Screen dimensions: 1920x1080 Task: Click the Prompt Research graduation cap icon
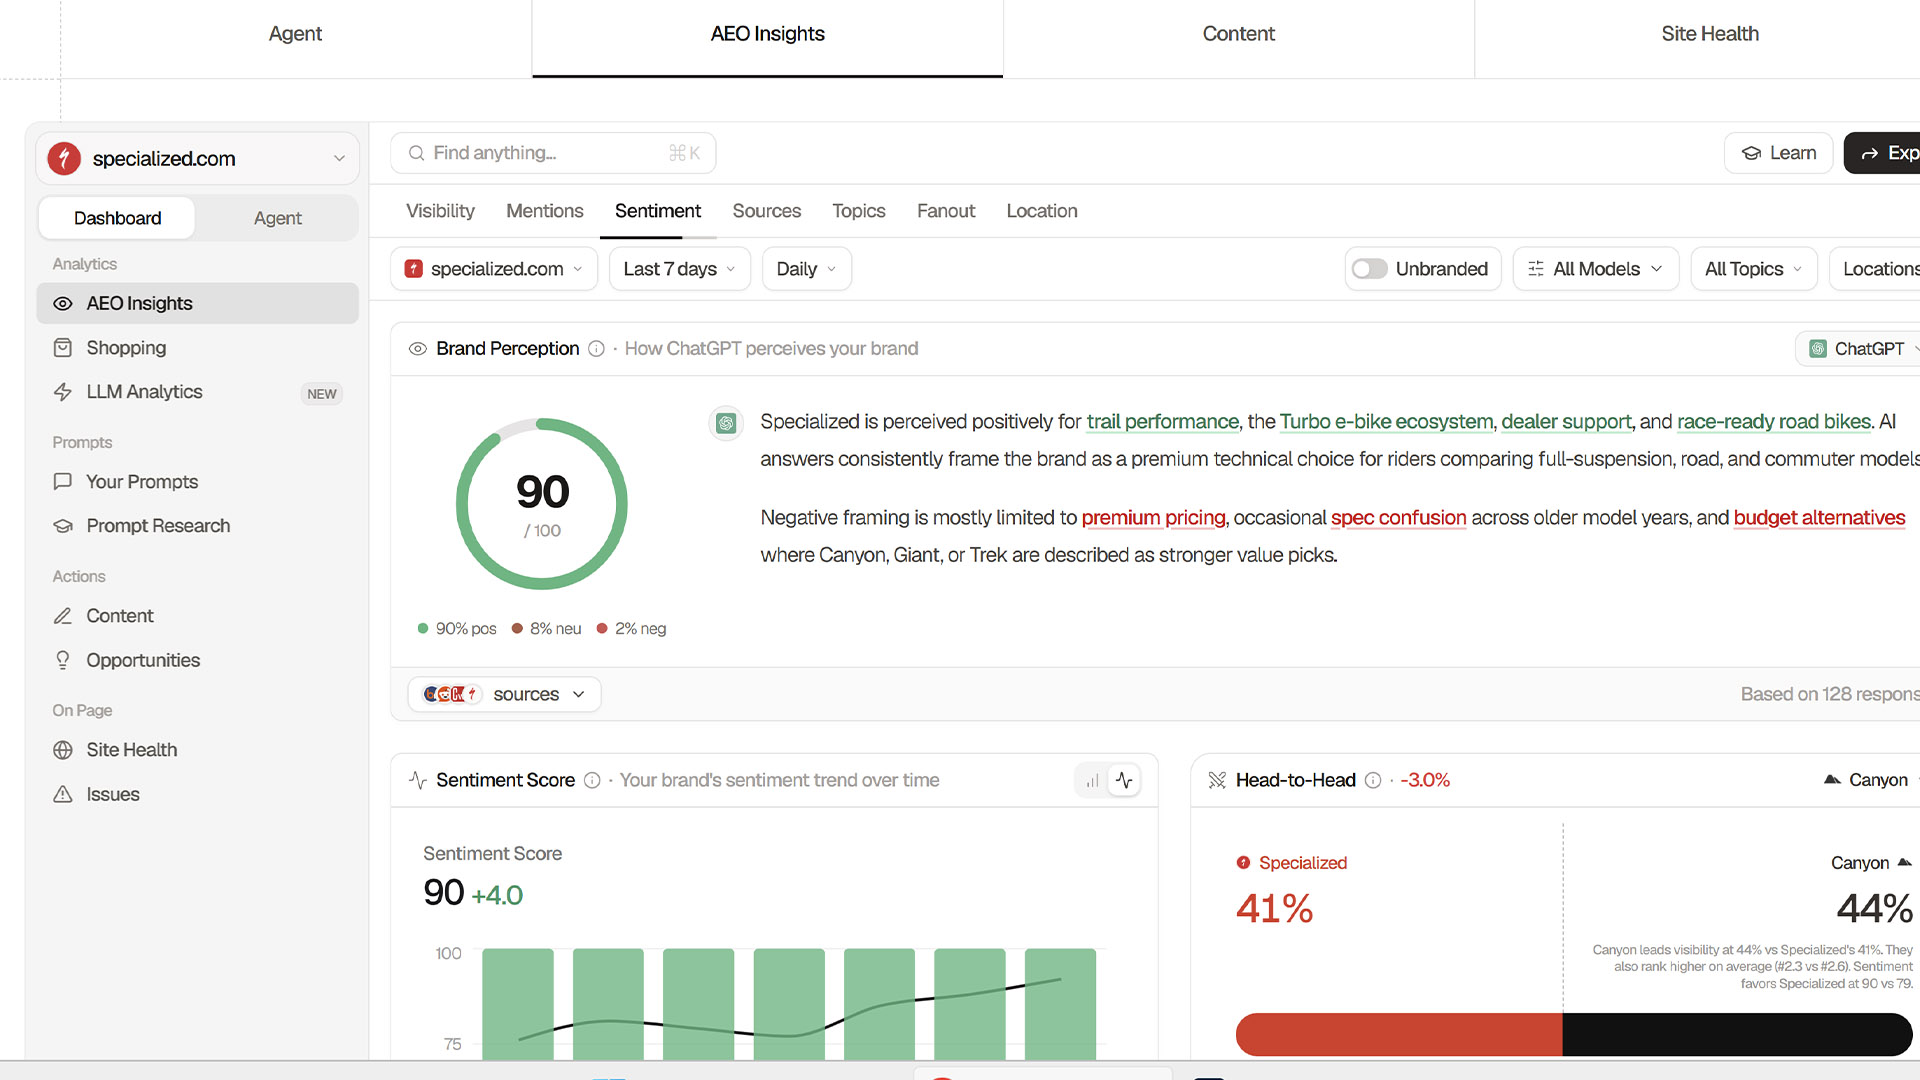coord(63,526)
